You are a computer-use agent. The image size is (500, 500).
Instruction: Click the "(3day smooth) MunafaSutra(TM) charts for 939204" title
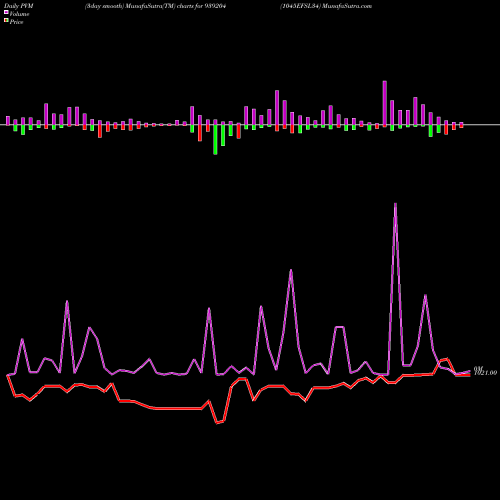[156, 6]
